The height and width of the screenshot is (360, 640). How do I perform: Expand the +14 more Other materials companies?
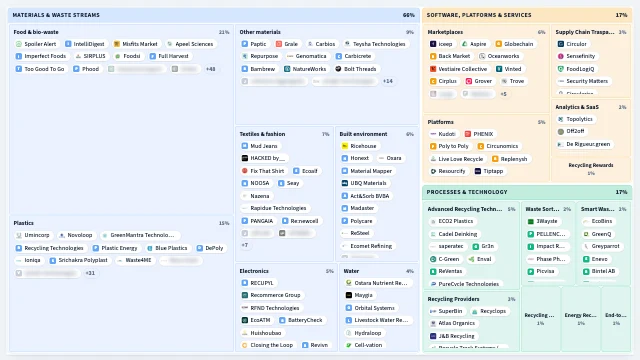[x=388, y=81]
